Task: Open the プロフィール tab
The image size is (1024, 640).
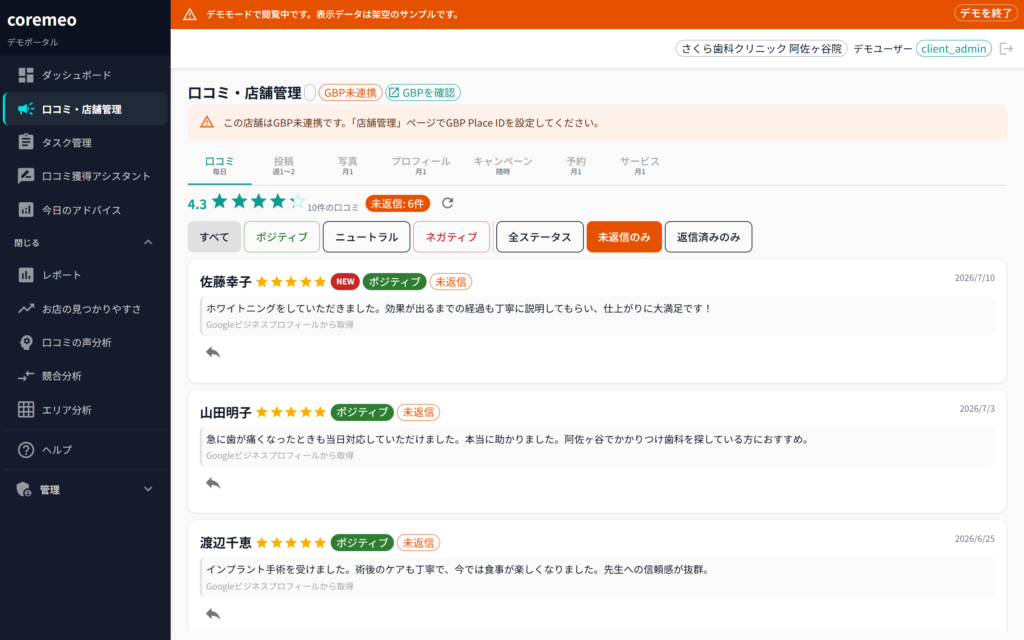Action: pyautogui.click(x=421, y=166)
